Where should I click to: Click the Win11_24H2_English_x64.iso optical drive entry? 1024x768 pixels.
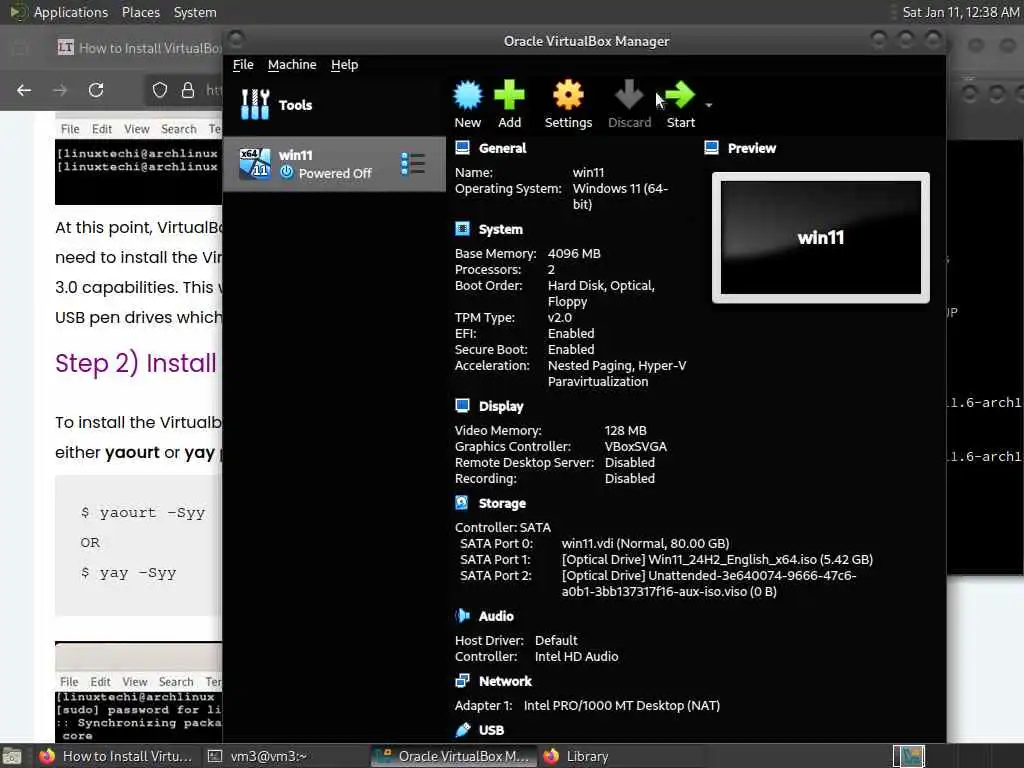(x=717, y=560)
